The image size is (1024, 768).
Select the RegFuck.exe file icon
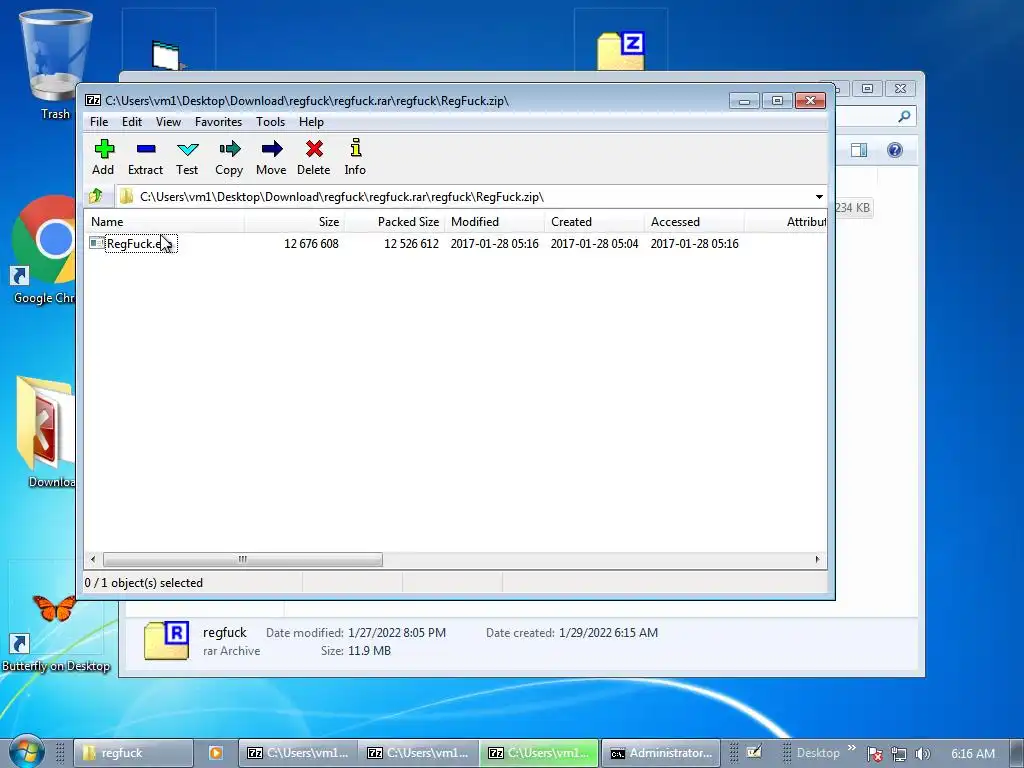[x=97, y=243]
